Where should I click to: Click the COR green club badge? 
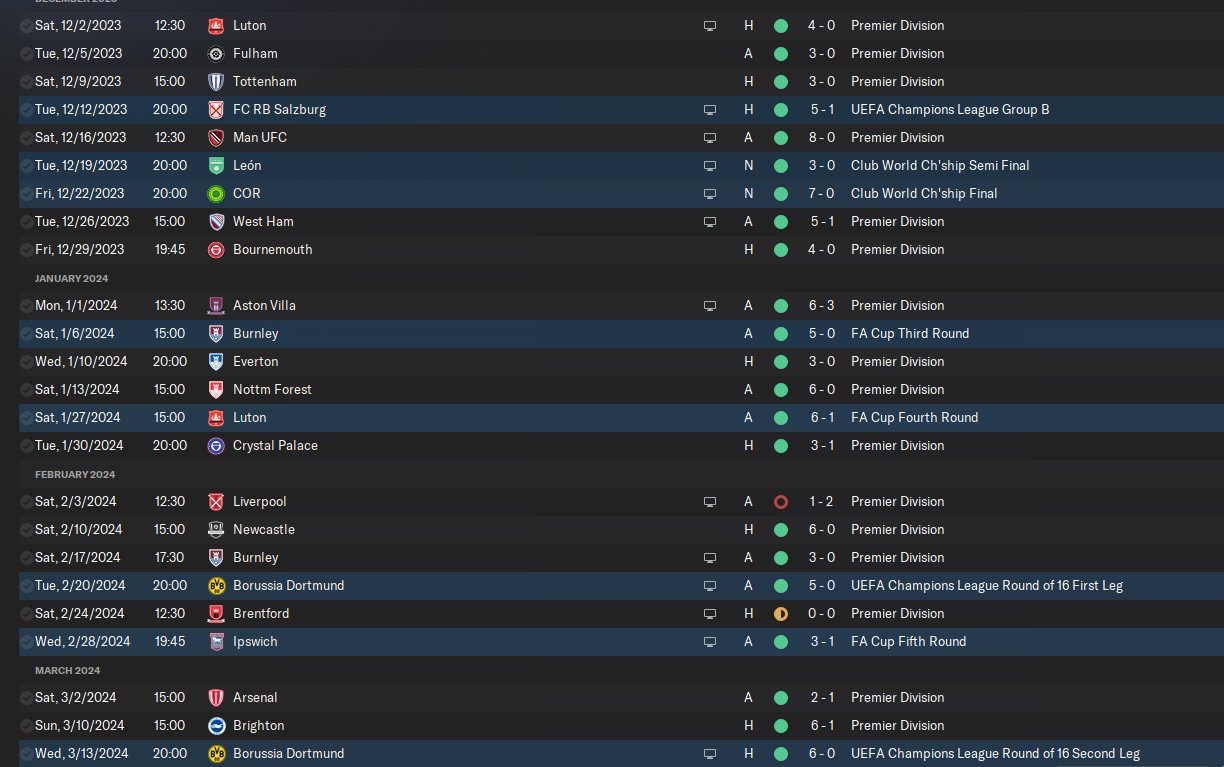[x=216, y=193]
